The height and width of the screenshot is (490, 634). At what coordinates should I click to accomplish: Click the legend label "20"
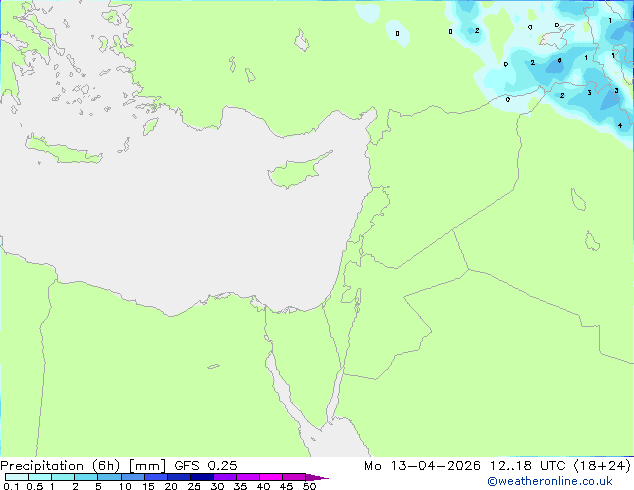tap(171, 486)
